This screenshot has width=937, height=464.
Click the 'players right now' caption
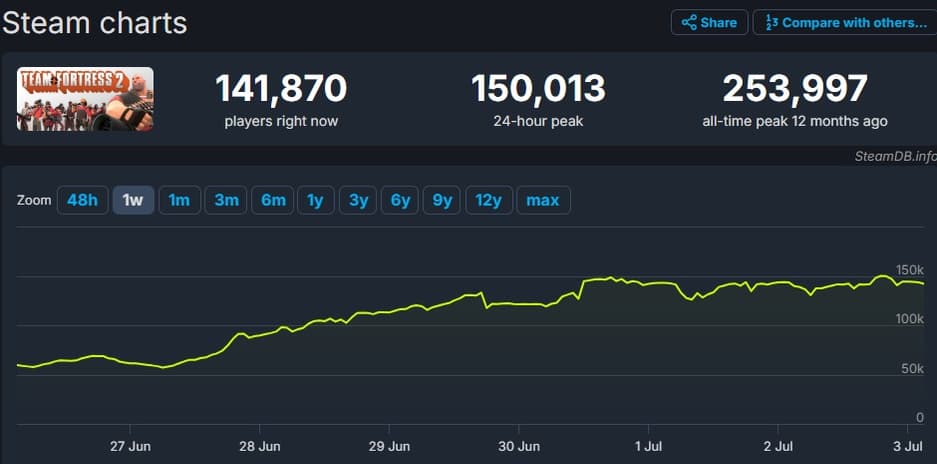click(281, 121)
